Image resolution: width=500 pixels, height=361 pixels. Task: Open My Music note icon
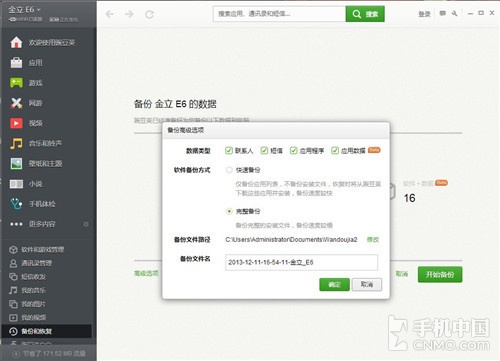coord(13,290)
